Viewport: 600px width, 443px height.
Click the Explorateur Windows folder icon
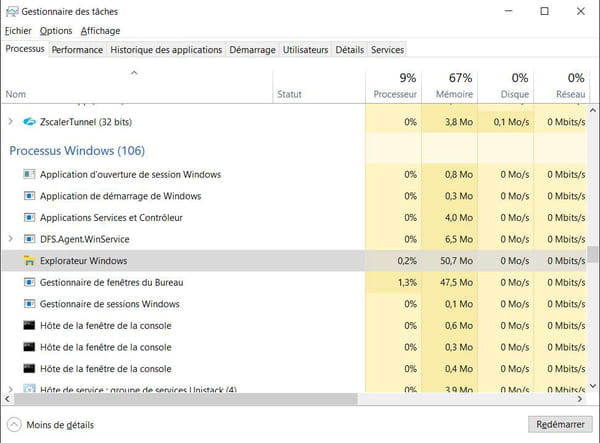(29, 261)
